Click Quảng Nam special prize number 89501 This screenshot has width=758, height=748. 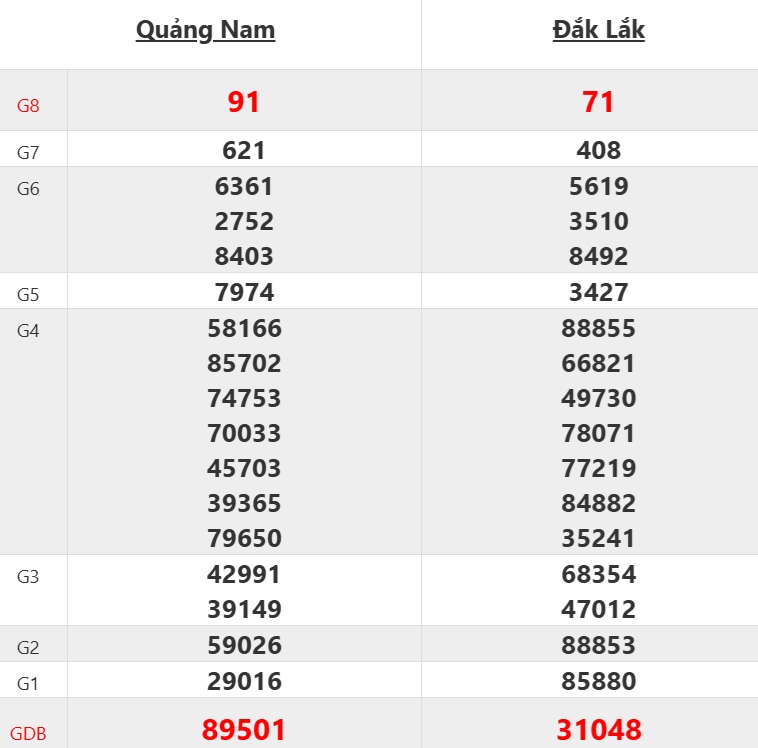(244, 730)
